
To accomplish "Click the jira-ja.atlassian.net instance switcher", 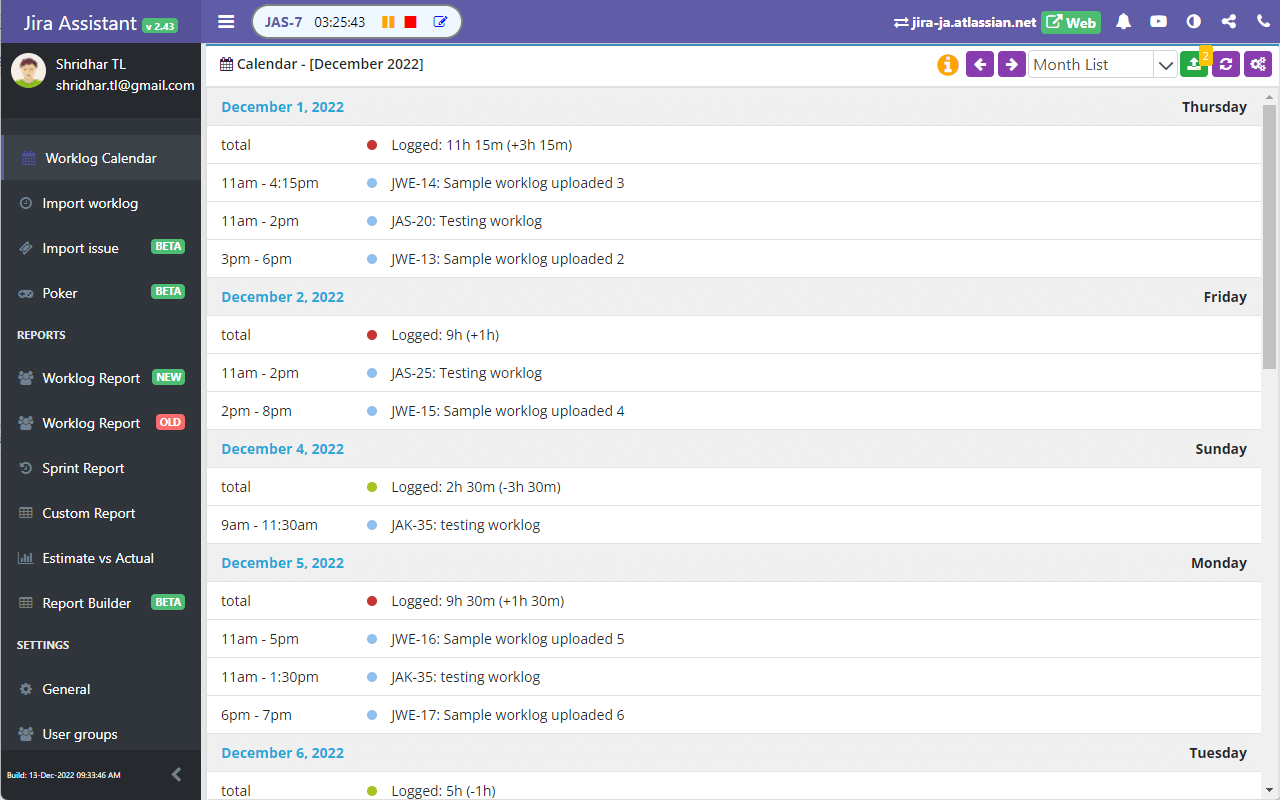I will 965,22.
